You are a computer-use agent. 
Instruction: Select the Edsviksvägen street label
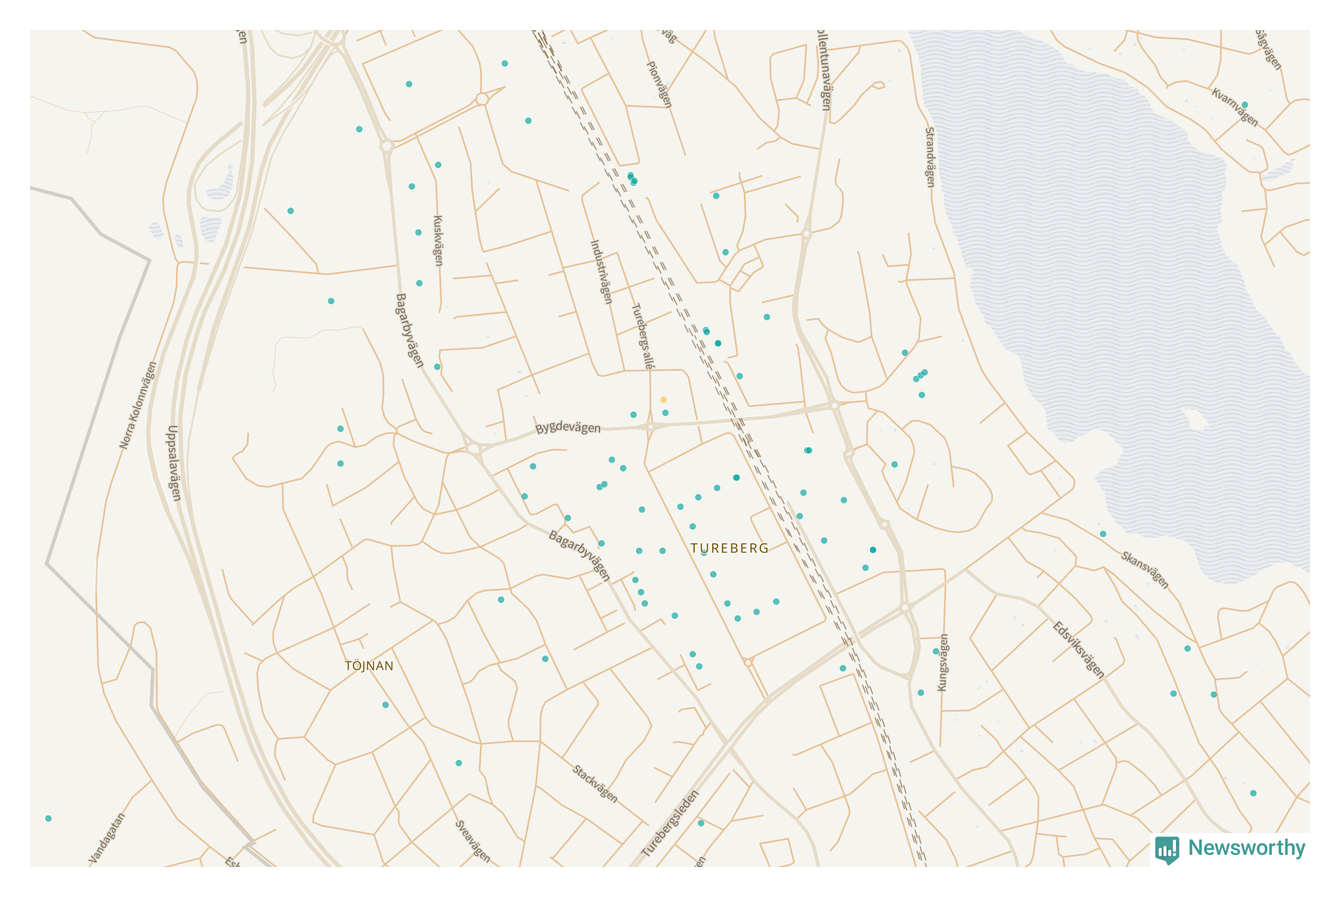[x=1079, y=650]
